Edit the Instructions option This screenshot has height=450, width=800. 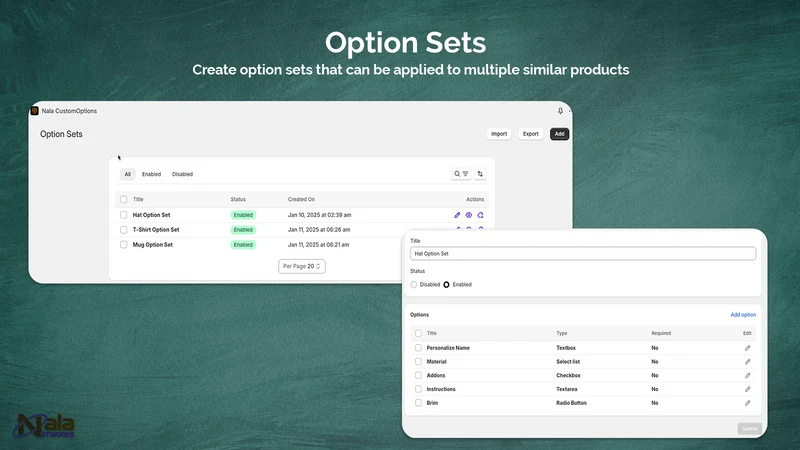tap(747, 389)
